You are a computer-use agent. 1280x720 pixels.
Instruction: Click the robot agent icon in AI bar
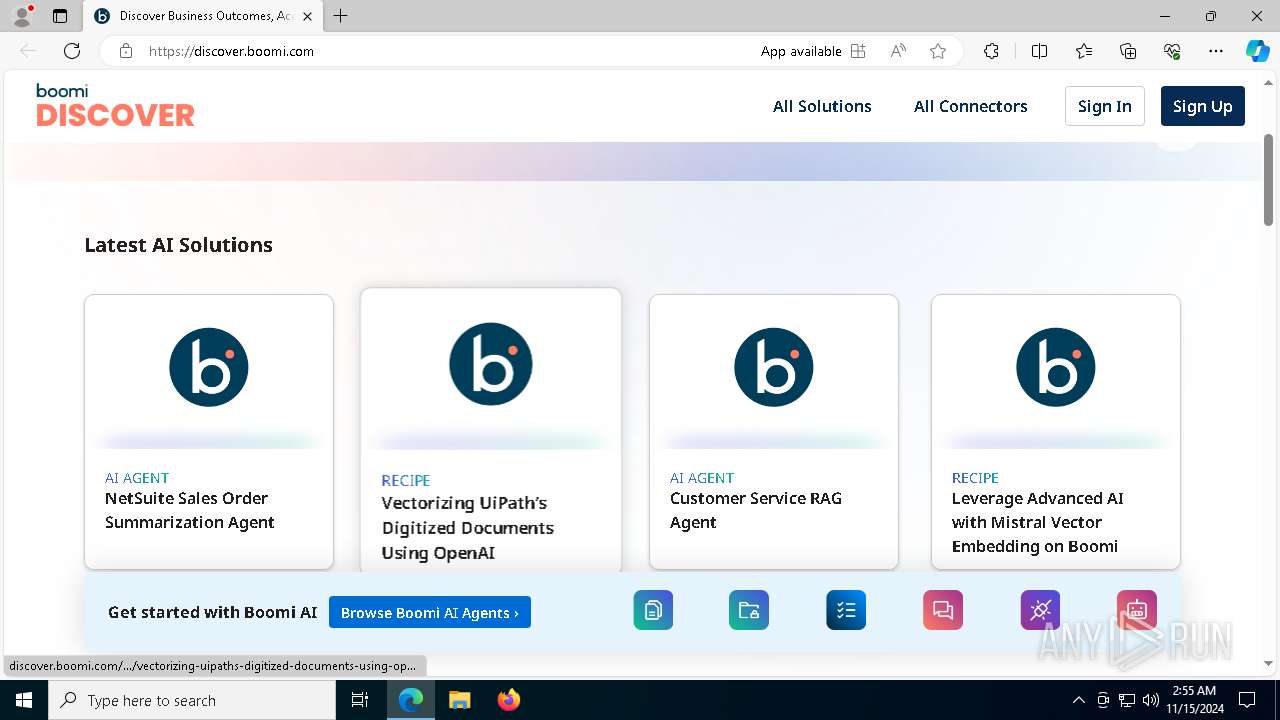1137,610
